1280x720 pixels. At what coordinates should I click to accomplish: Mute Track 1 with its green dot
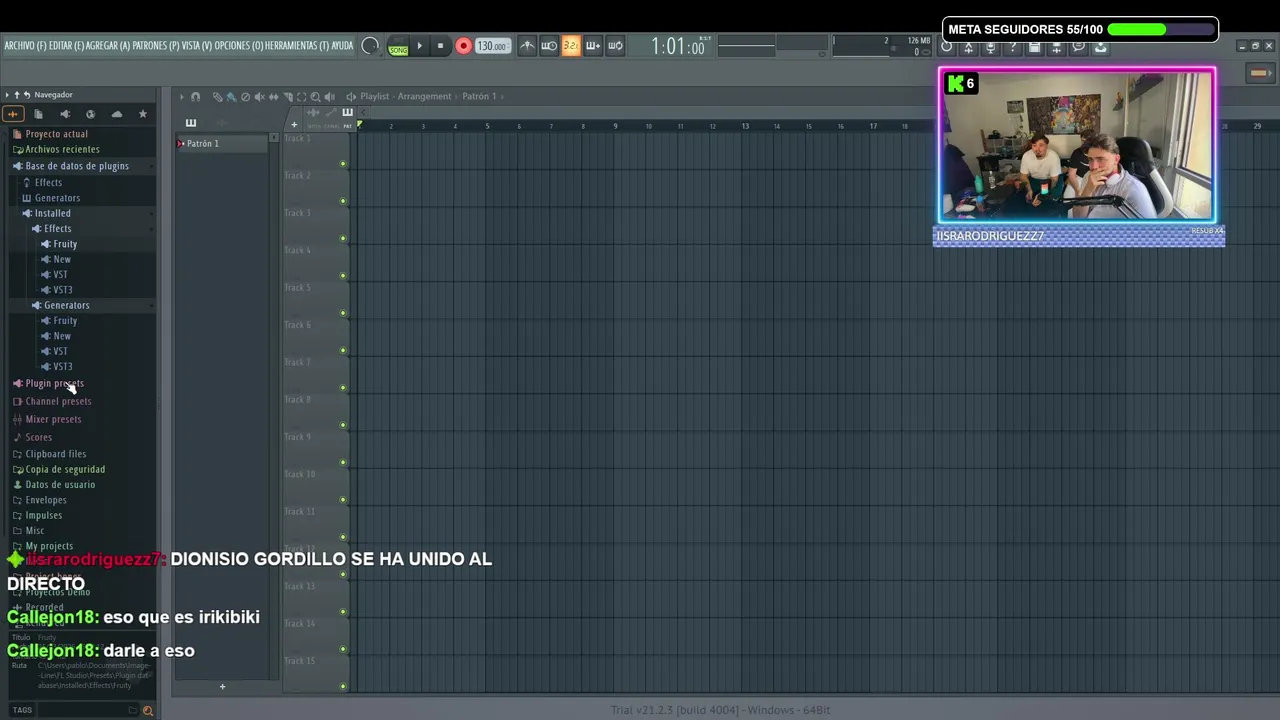click(343, 163)
